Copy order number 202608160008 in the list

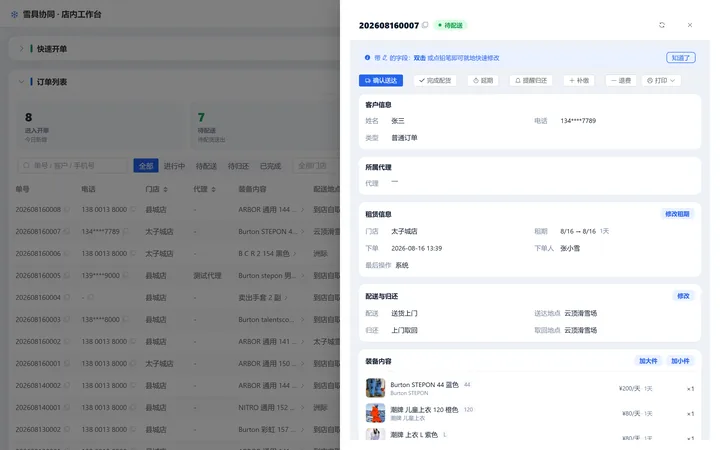point(67,209)
